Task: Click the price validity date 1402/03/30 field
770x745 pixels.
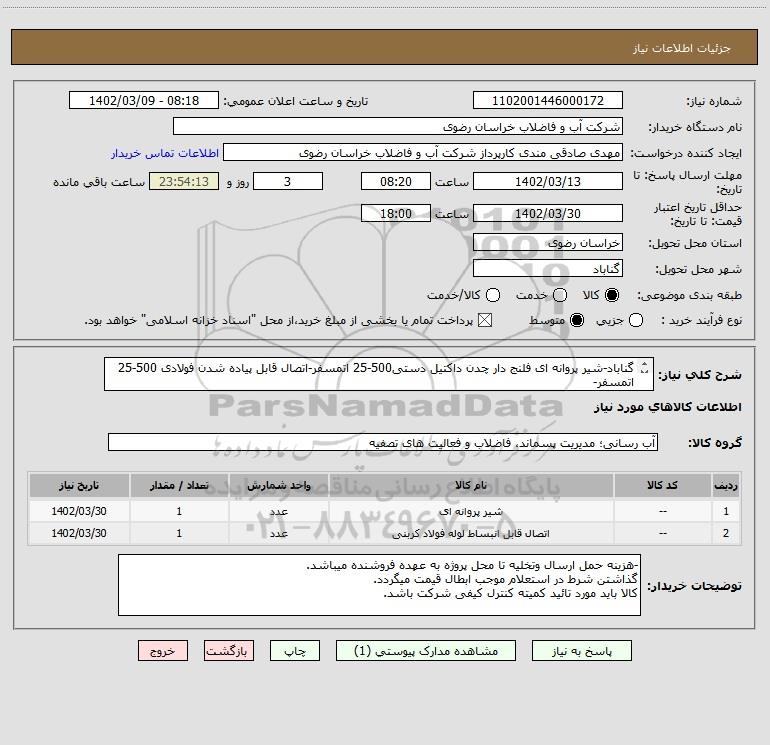Action: click(x=548, y=213)
